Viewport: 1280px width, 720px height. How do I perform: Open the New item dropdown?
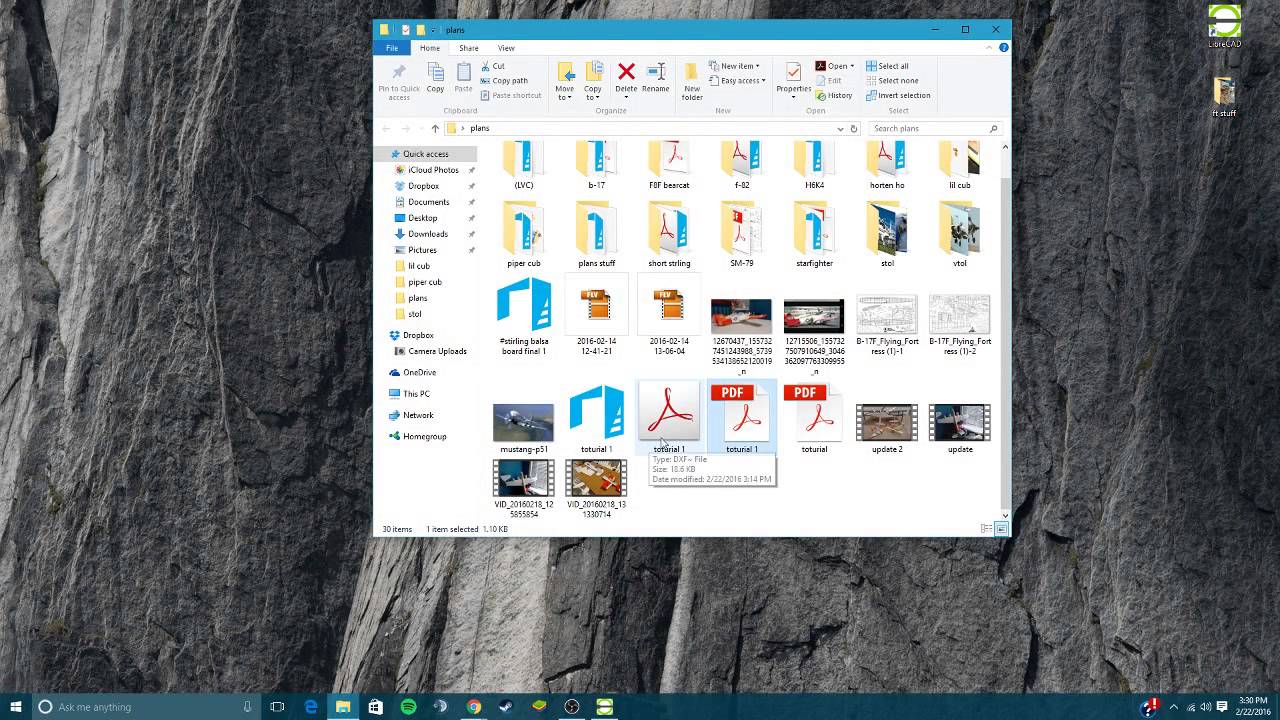coord(734,66)
